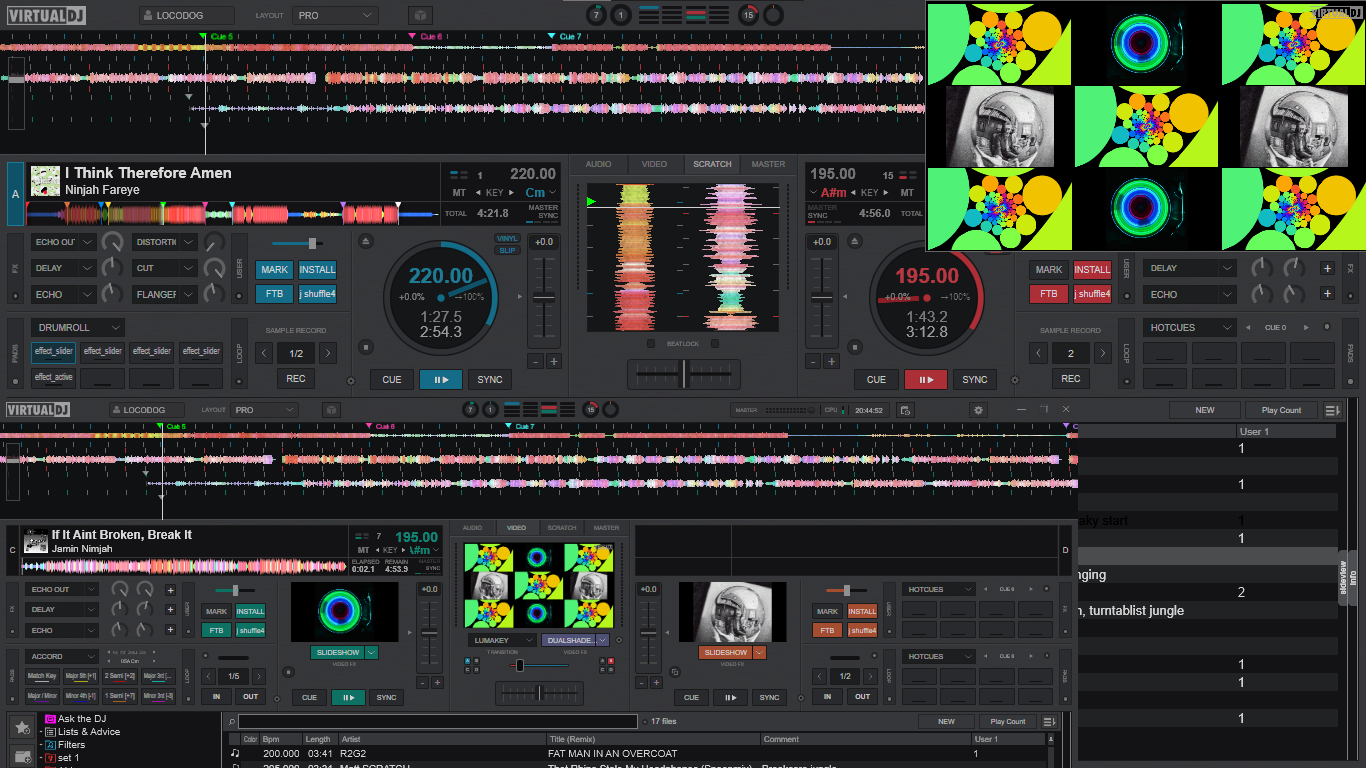
Task: Toggle VINYL mode on deck A
Action: pyautogui.click(x=508, y=239)
